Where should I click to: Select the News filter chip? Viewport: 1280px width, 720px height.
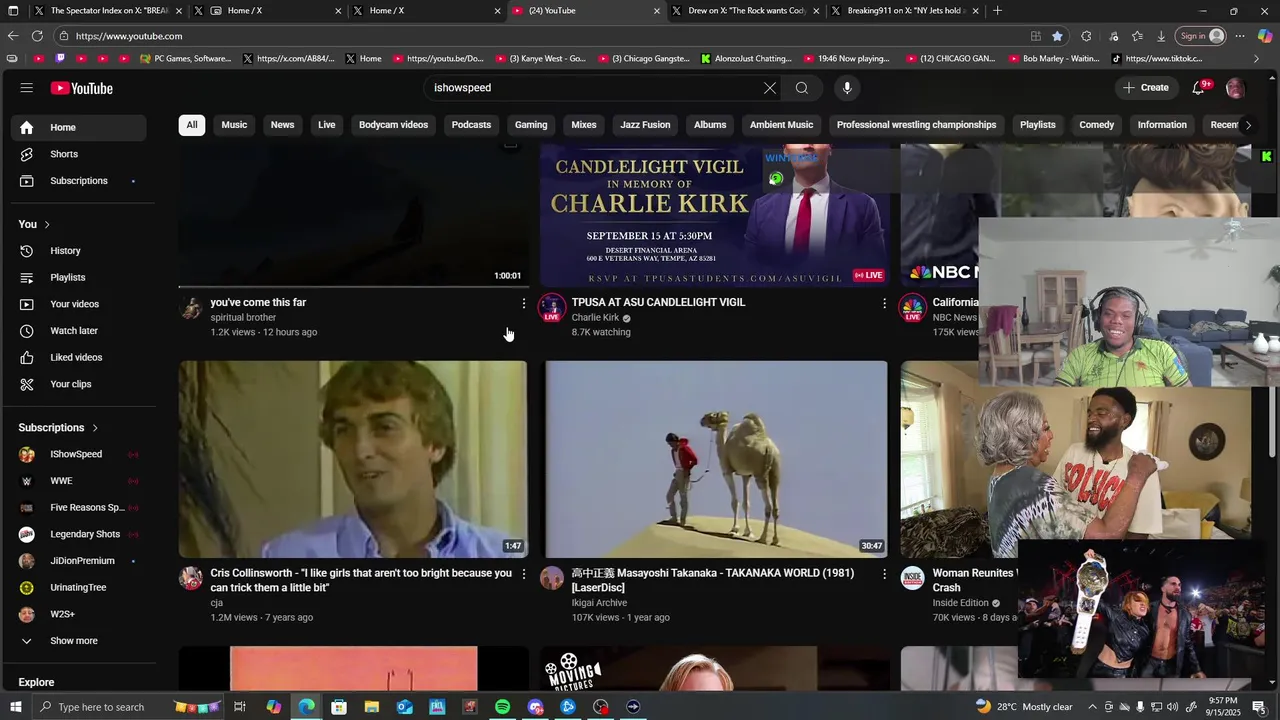(x=282, y=125)
